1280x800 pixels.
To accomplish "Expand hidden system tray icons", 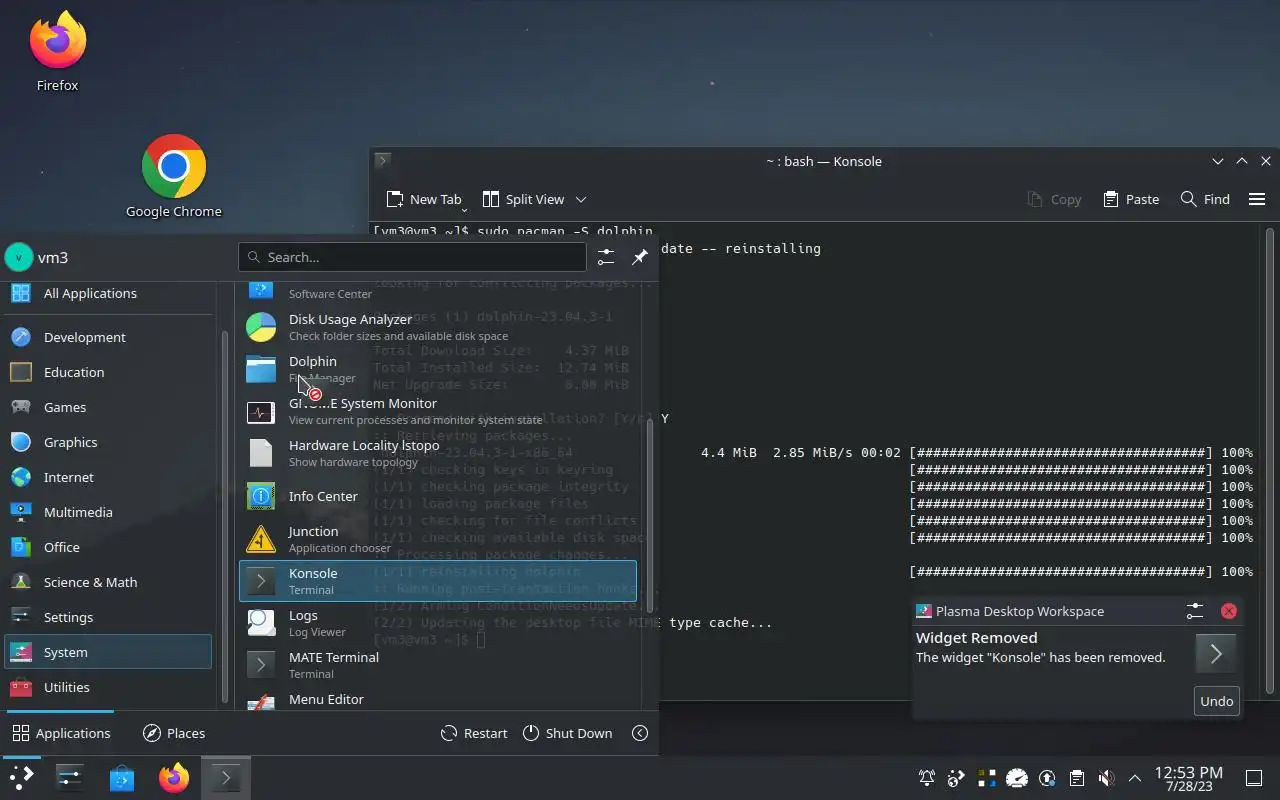I will (x=1135, y=778).
